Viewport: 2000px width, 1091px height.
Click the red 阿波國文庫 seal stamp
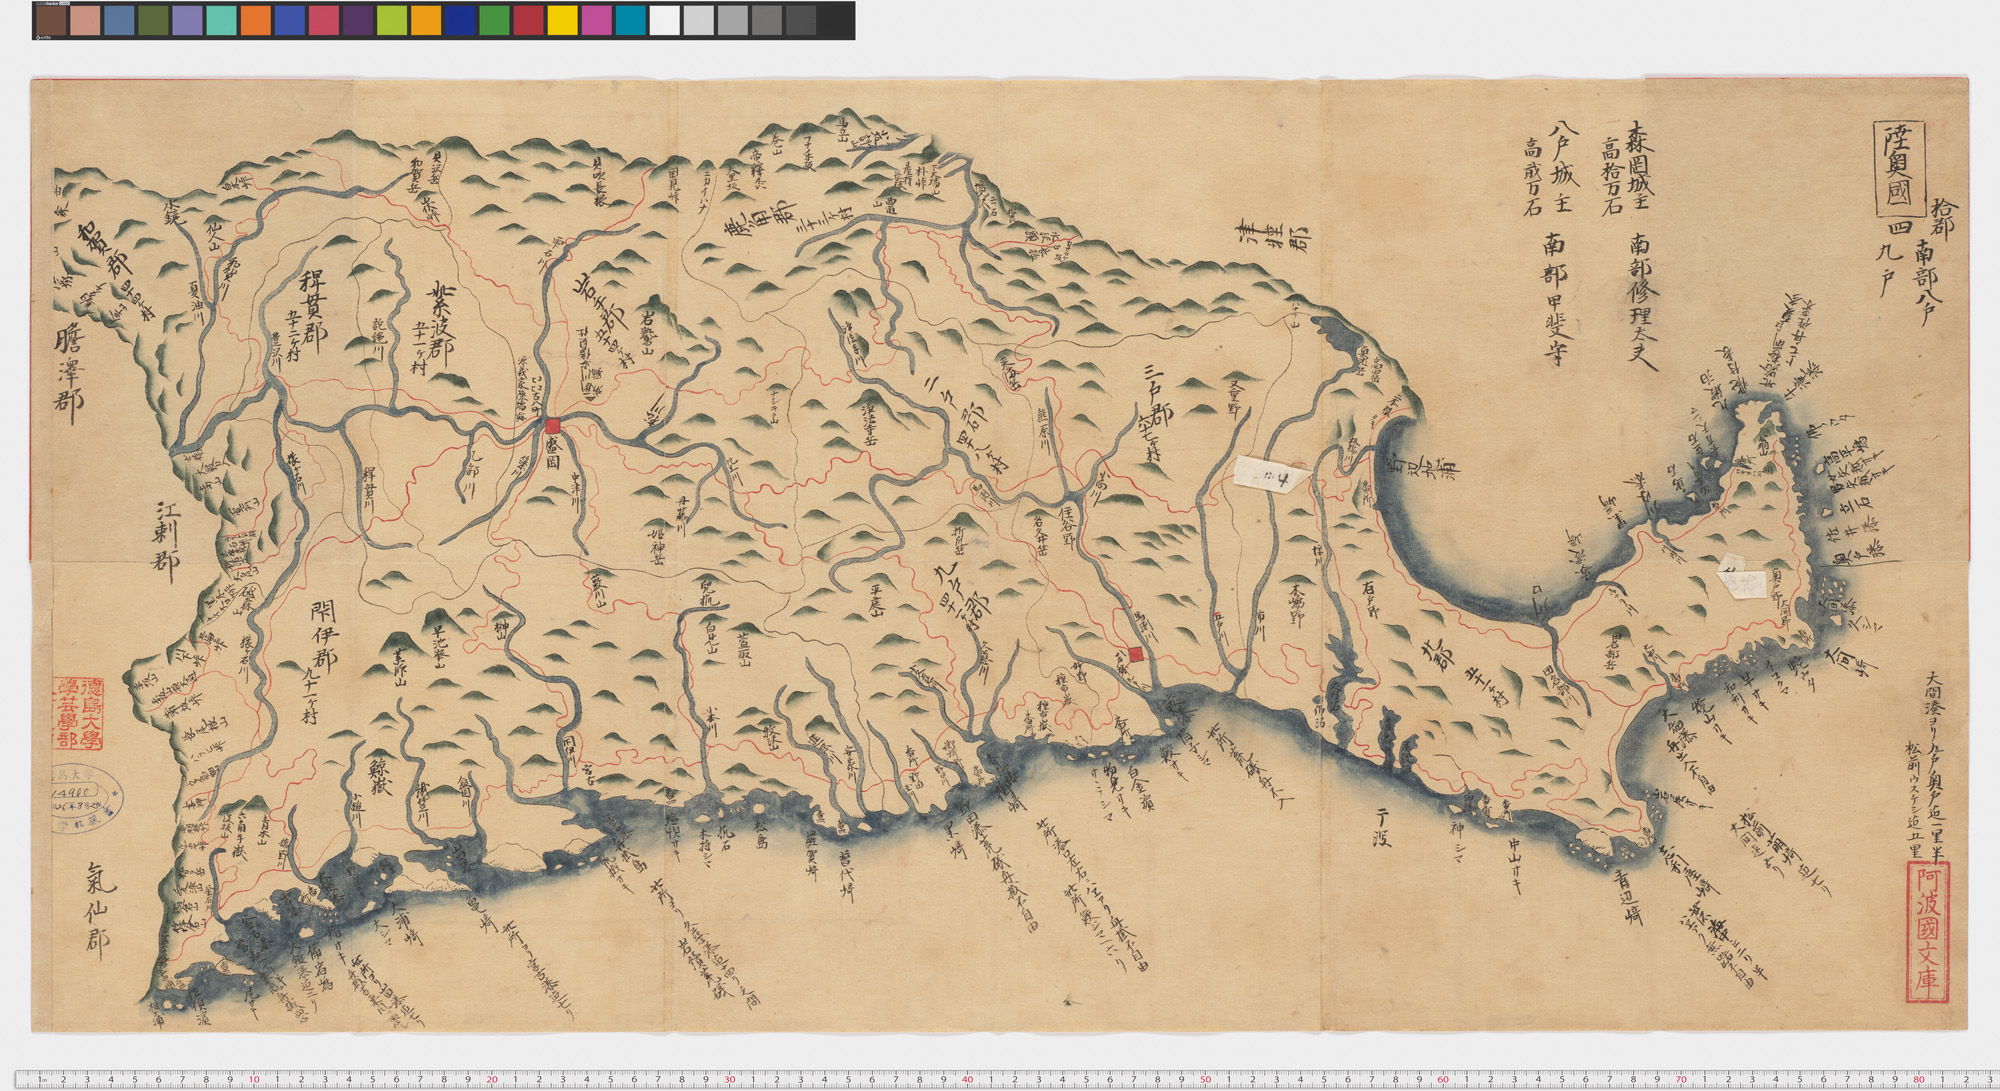1926,930
